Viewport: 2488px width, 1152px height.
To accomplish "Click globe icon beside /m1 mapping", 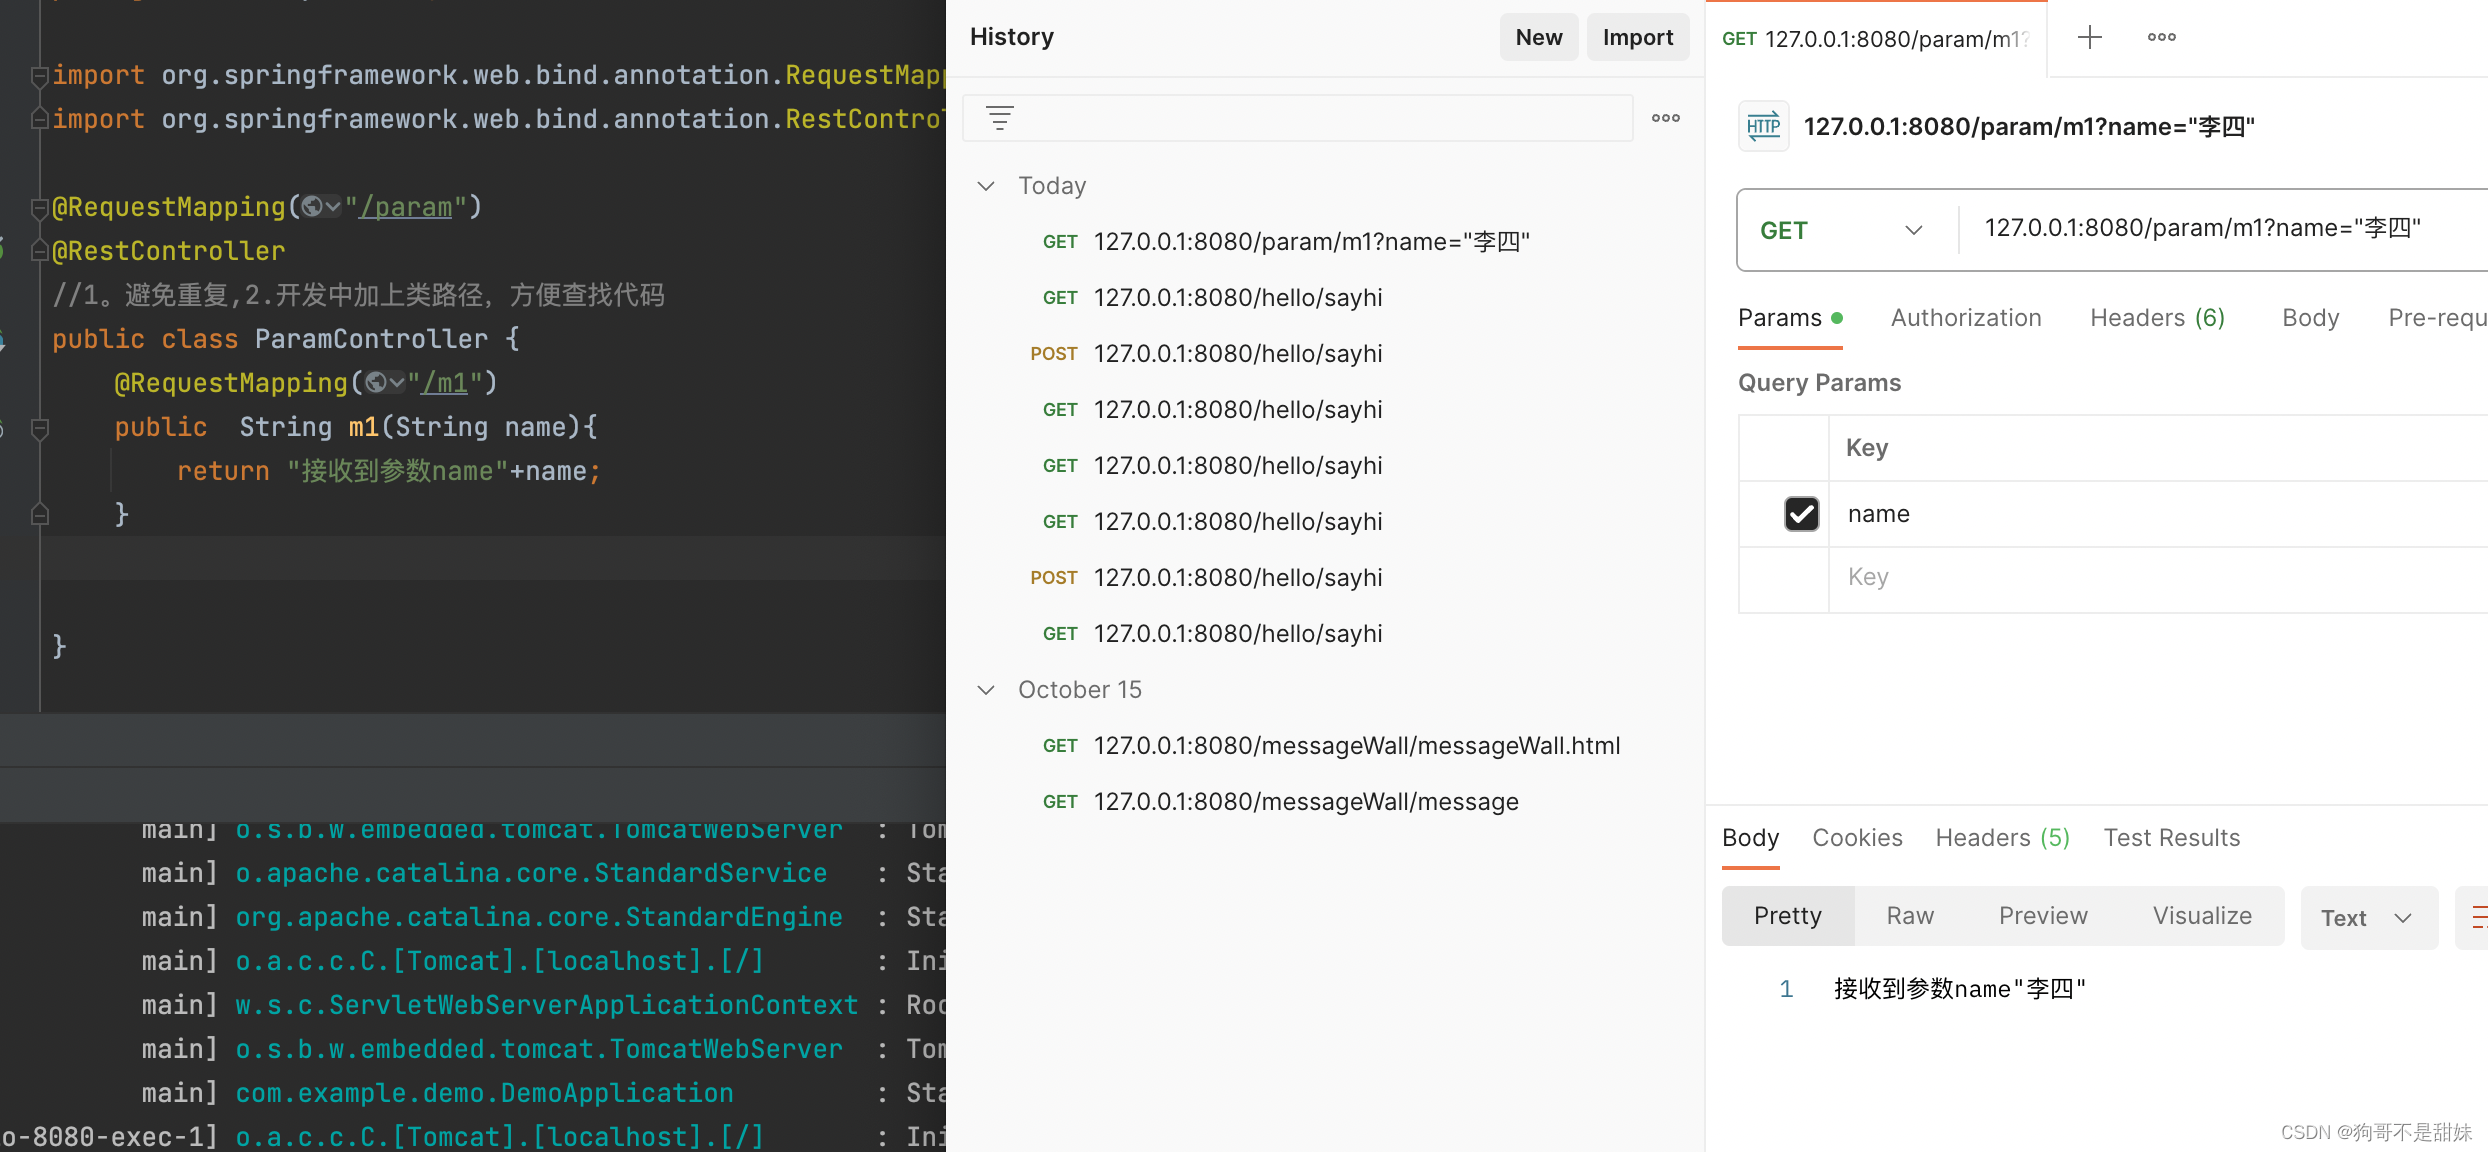I will (x=376, y=383).
